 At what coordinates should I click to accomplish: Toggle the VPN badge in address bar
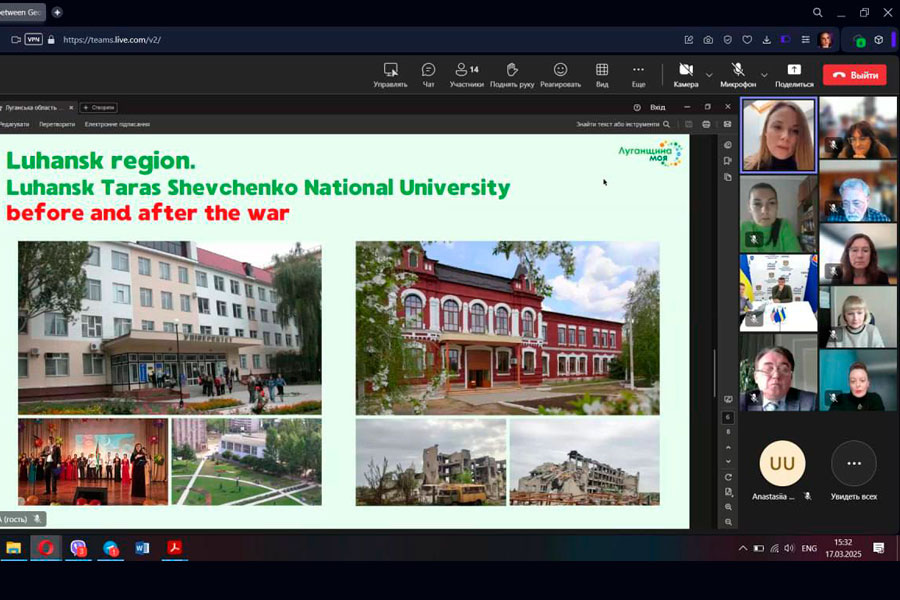33,40
